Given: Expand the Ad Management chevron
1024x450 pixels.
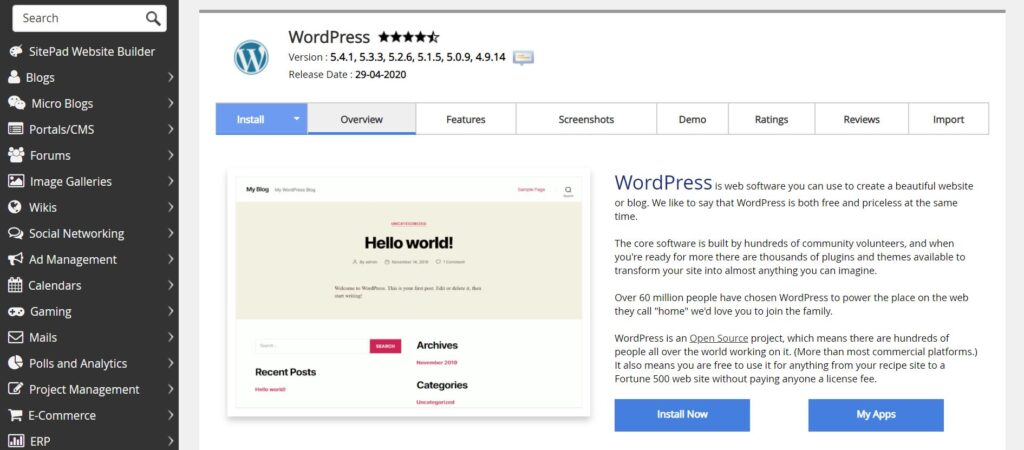Looking at the screenshot, I should point(170,259).
